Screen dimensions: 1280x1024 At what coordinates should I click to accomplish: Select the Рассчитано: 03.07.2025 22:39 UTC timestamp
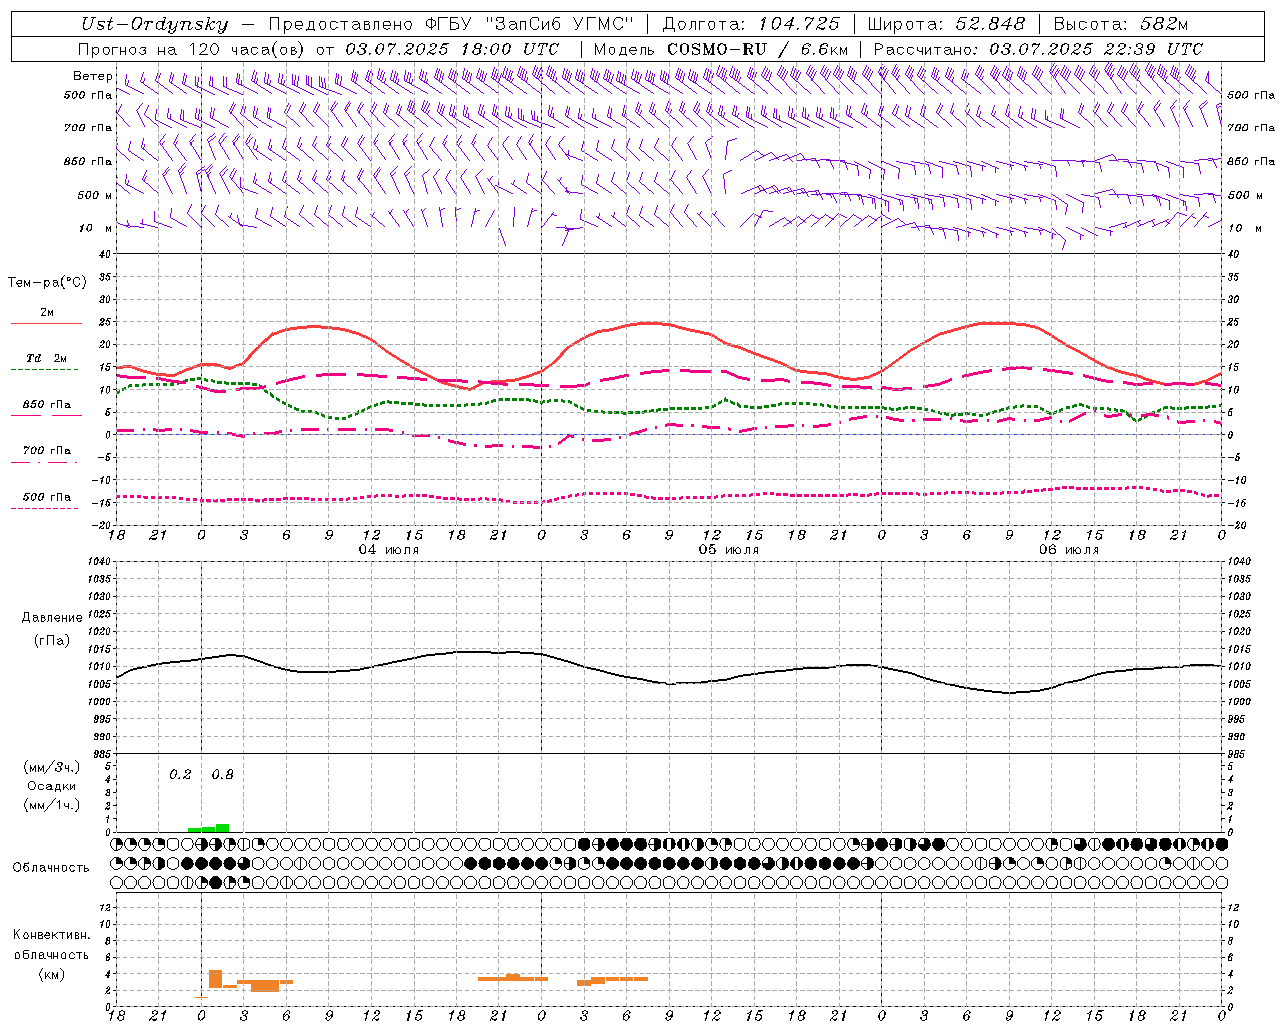(x=1038, y=49)
